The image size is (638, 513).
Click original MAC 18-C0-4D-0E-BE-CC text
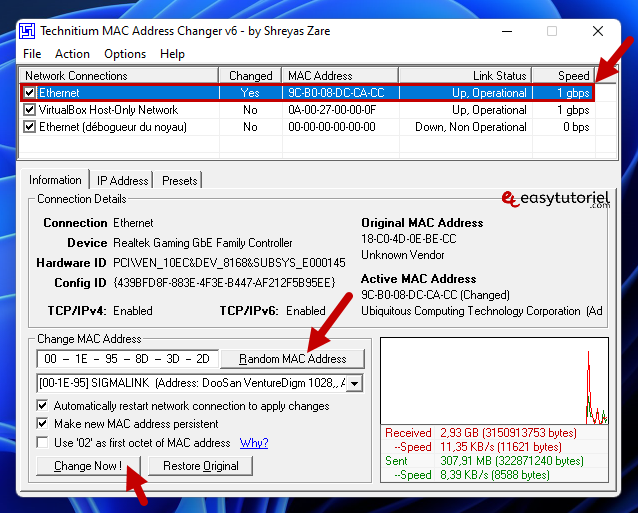click(x=409, y=239)
